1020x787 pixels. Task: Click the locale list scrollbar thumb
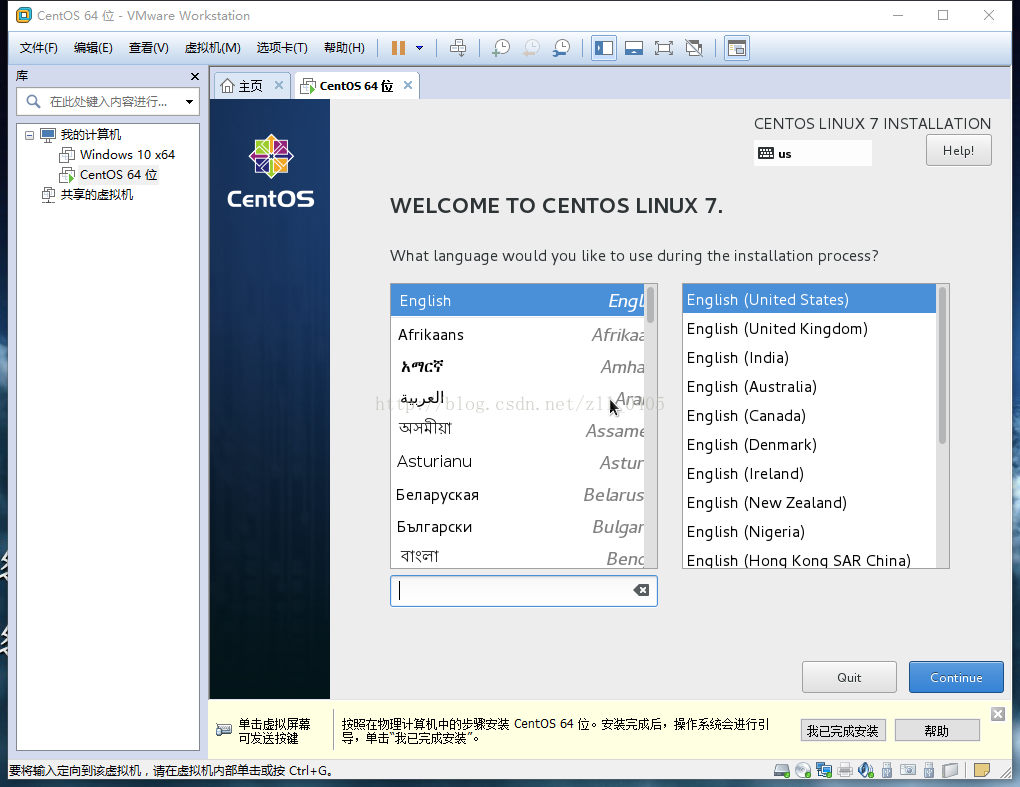(943, 366)
